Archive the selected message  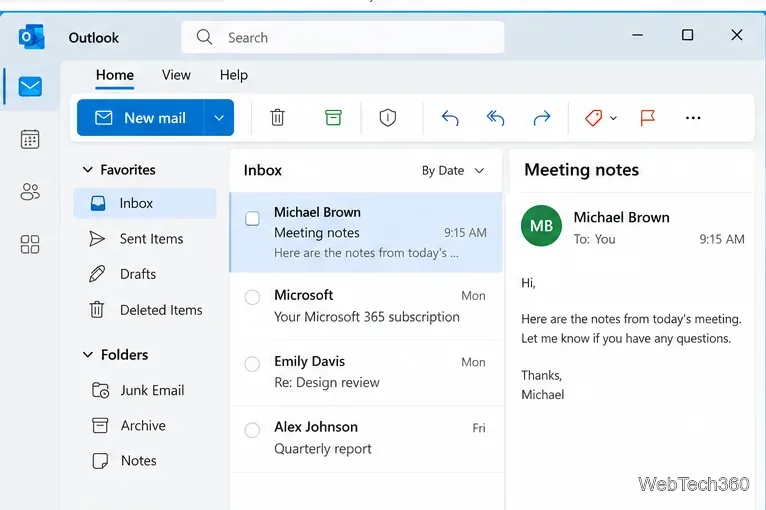tap(333, 118)
